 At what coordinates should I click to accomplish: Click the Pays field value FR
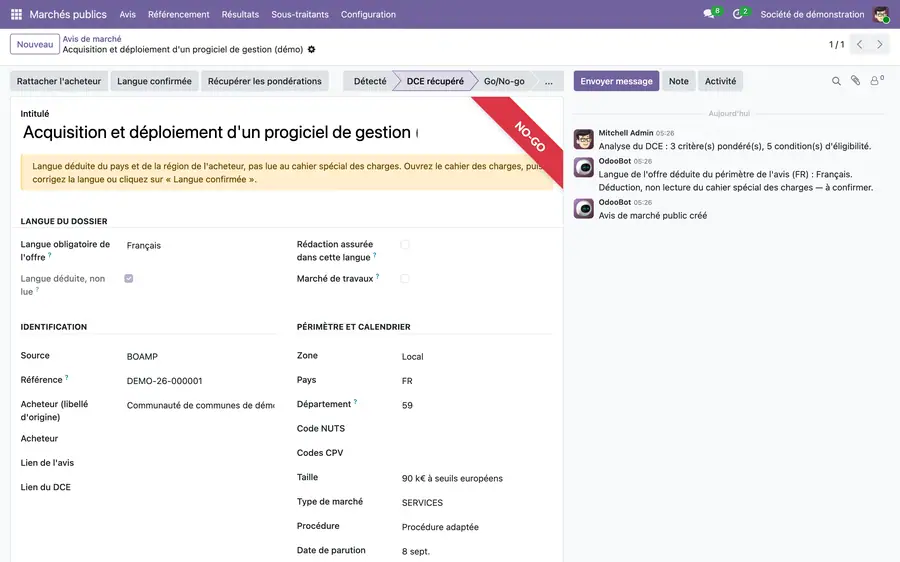(476, 381)
